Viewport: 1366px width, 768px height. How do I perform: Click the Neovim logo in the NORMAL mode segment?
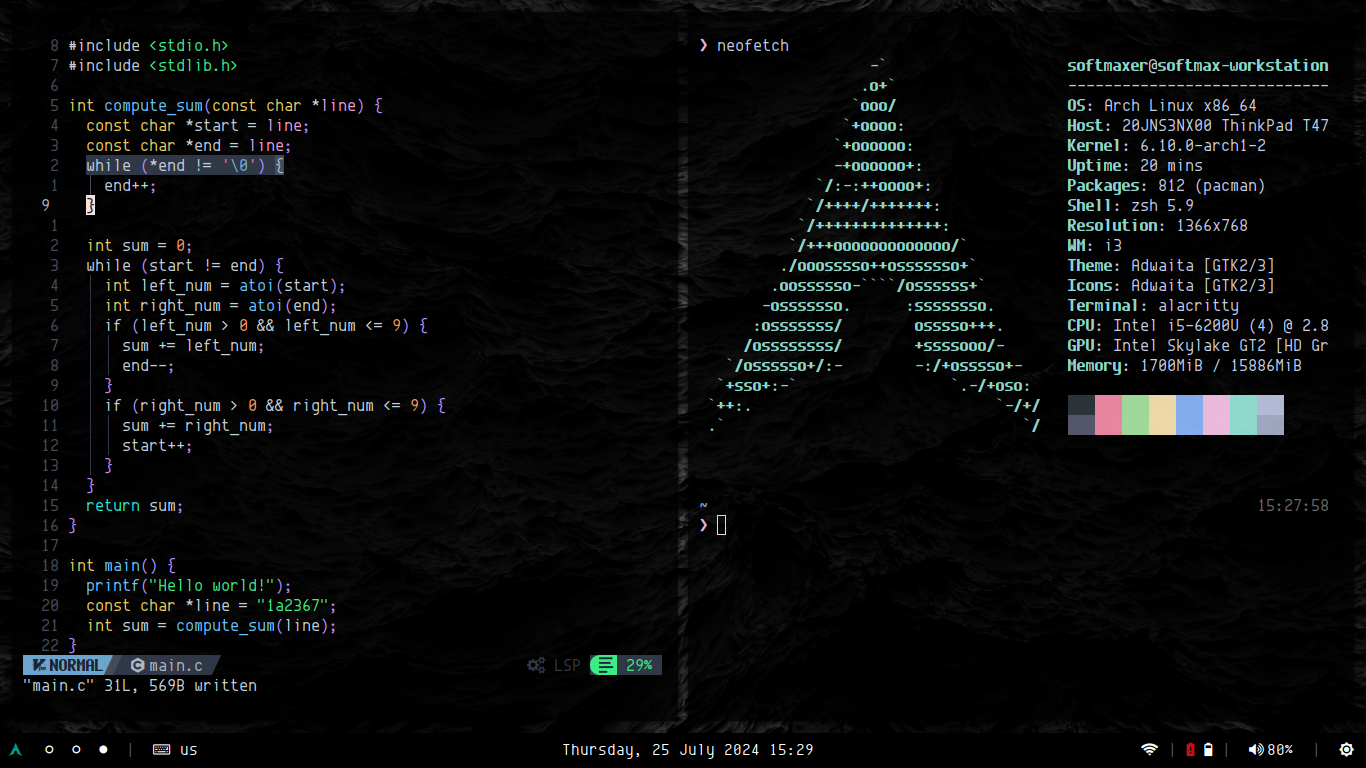coord(40,665)
